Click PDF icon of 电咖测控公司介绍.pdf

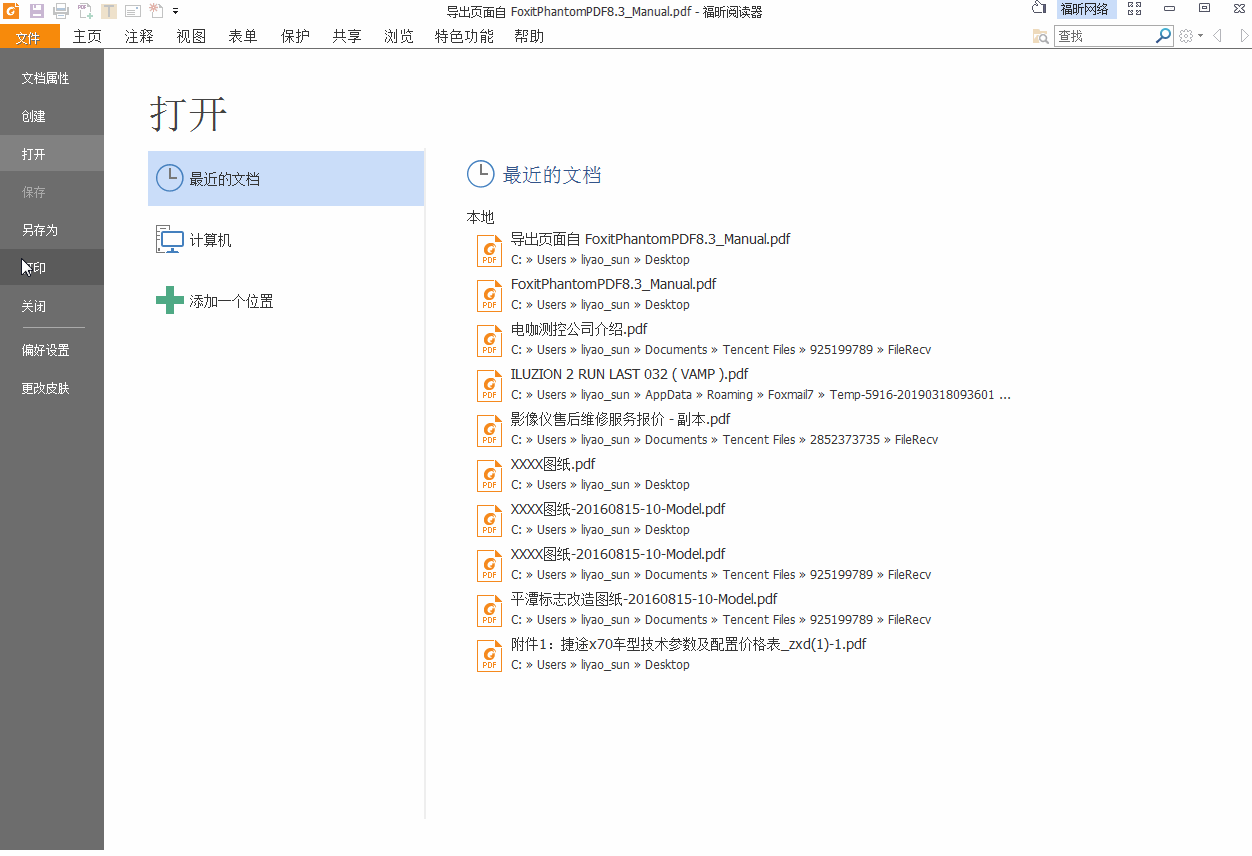click(489, 340)
